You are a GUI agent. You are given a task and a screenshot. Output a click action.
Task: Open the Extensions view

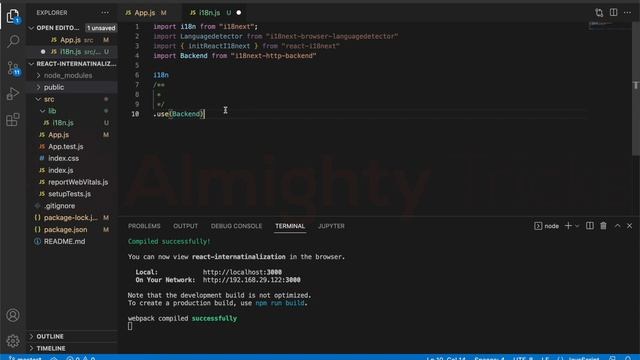pos(13,120)
